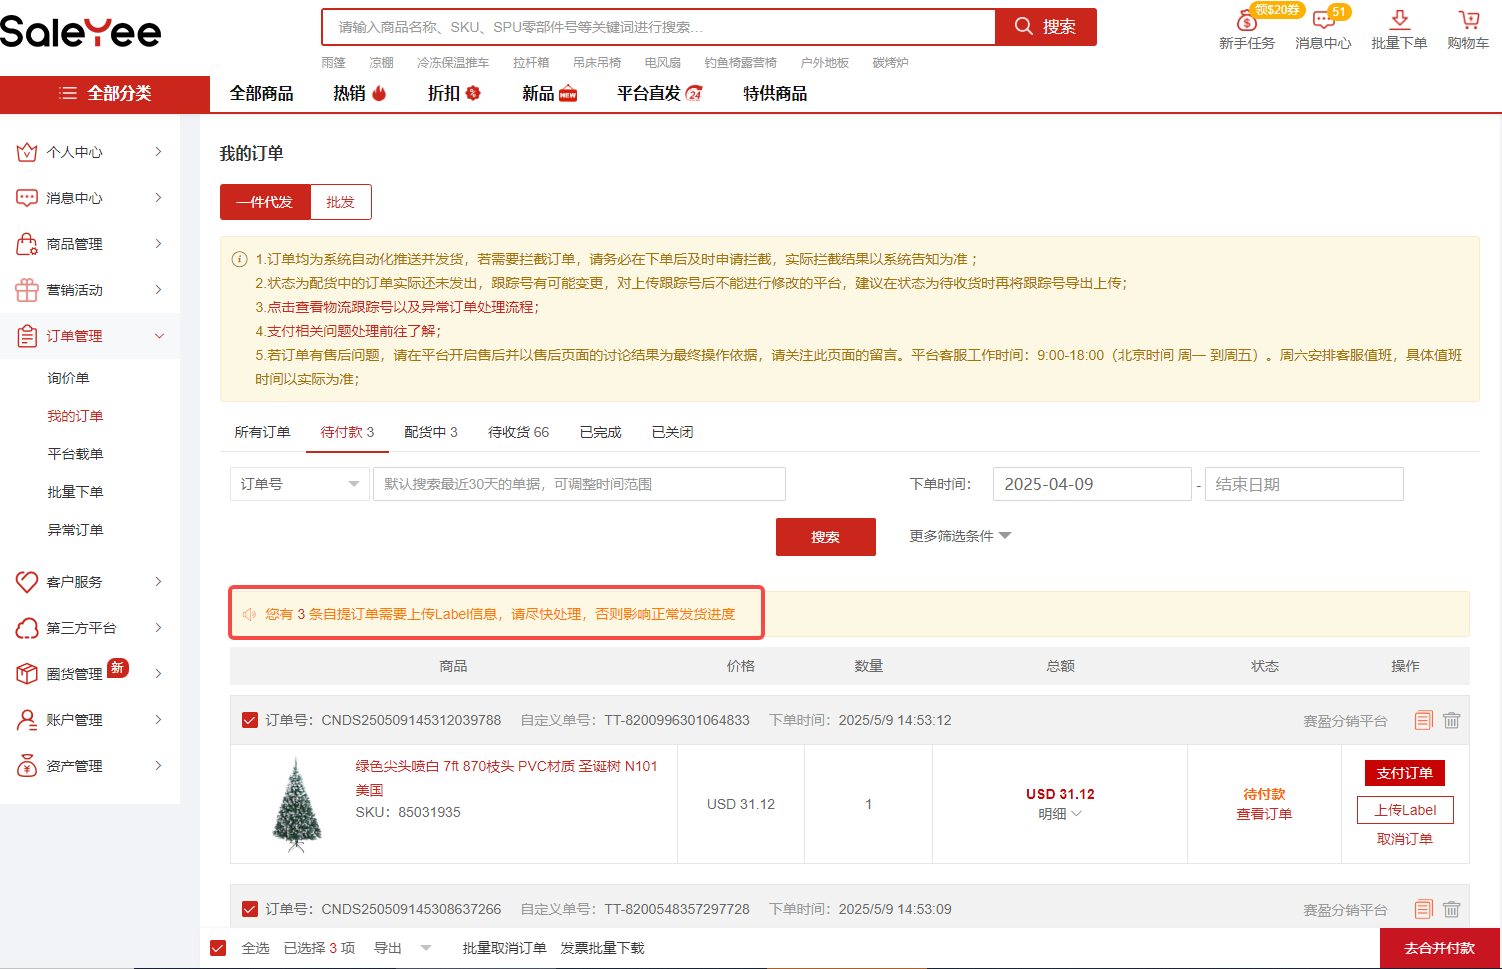
Task: Click the order detail document icon for order CNDS250509145312039788
Action: coord(1423,720)
